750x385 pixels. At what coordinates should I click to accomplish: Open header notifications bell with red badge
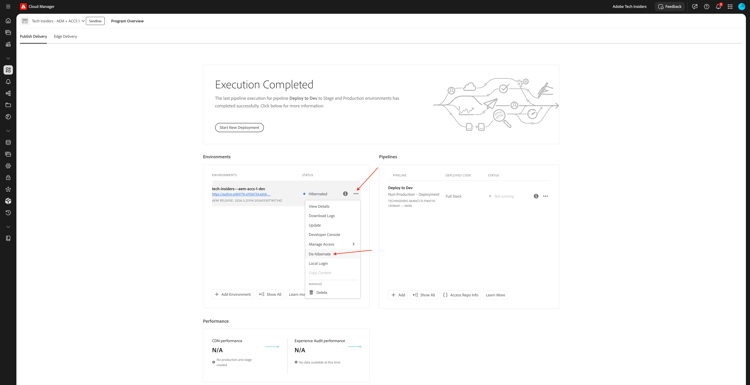[718, 7]
